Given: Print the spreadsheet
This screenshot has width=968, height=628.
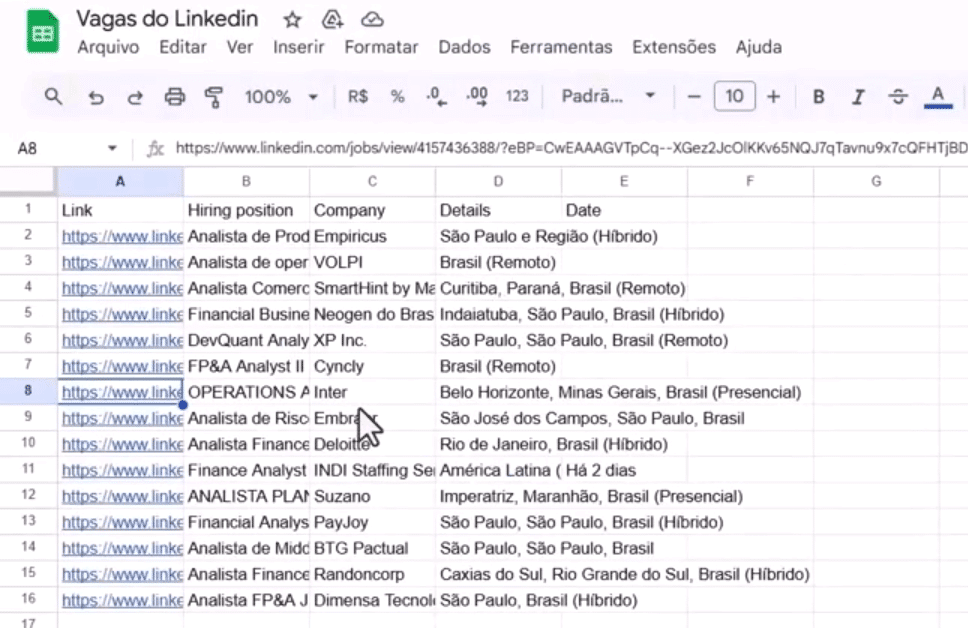Looking at the screenshot, I should point(174,97).
